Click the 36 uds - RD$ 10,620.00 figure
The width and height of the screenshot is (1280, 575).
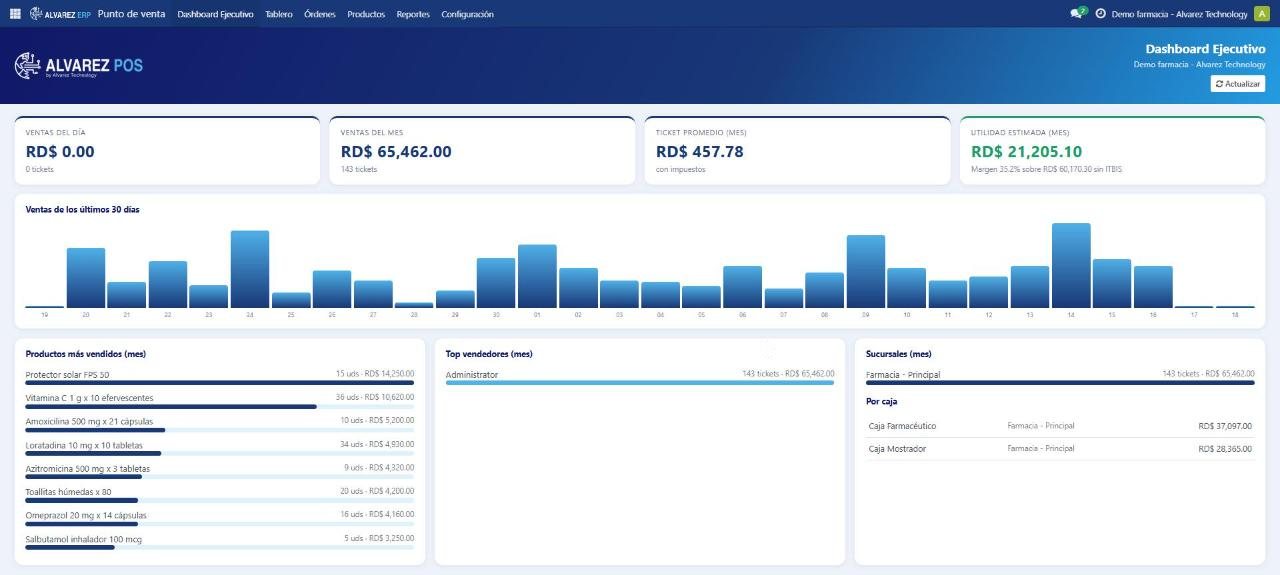point(375,398)
